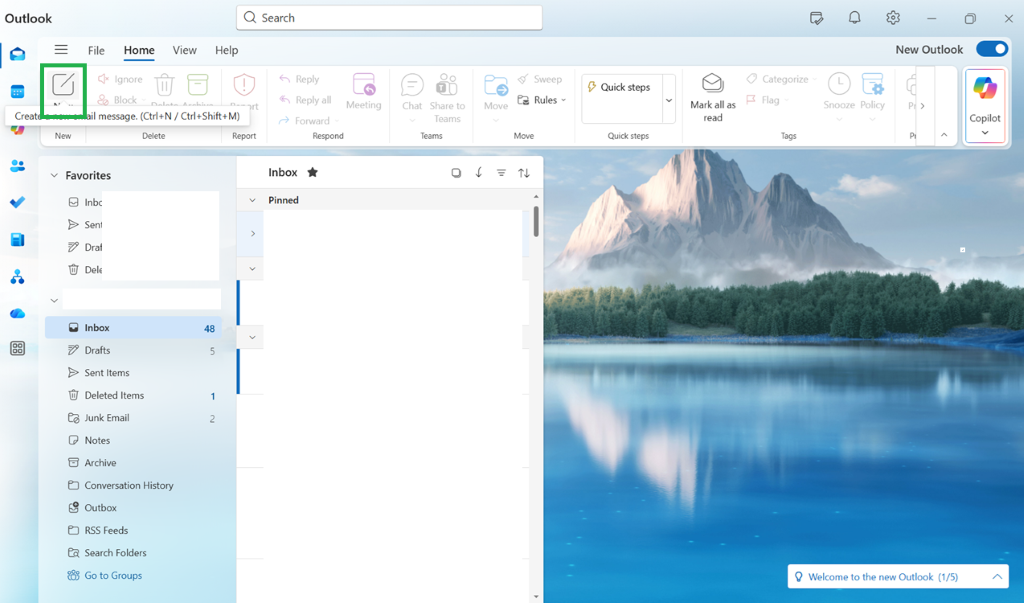Click in the Search box
The width and height of the screenshot is (1024, 603).
[x=389, y=18]
